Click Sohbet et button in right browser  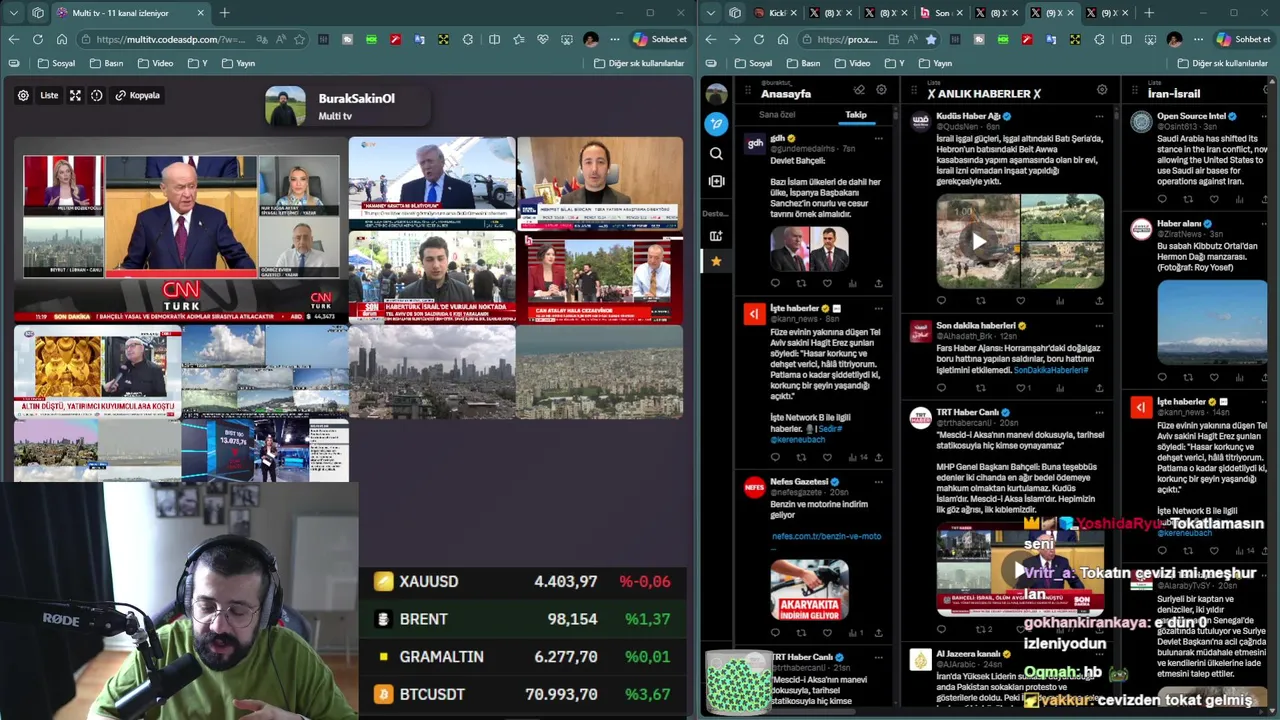(1243, 39)
